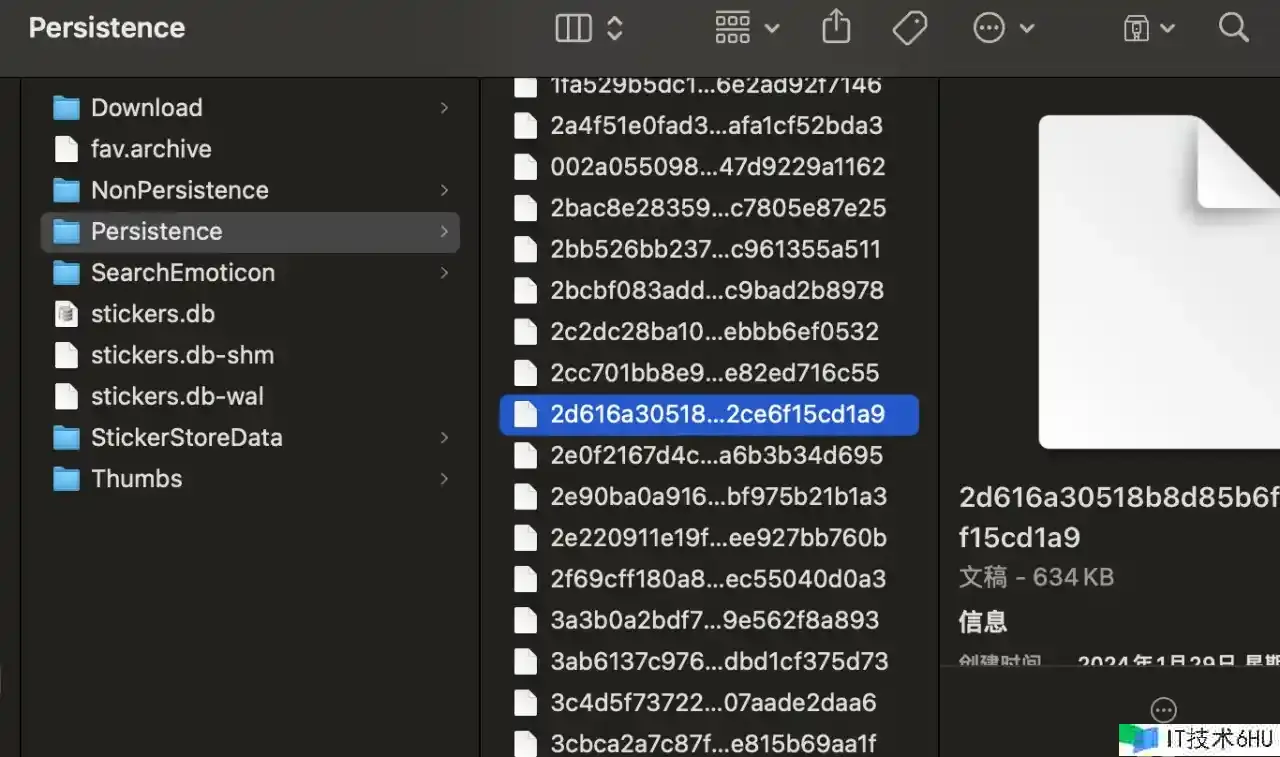Open the Search magnifier icon
The height and width of the screenshot is (757, 1280).
tap(1233, 28)
